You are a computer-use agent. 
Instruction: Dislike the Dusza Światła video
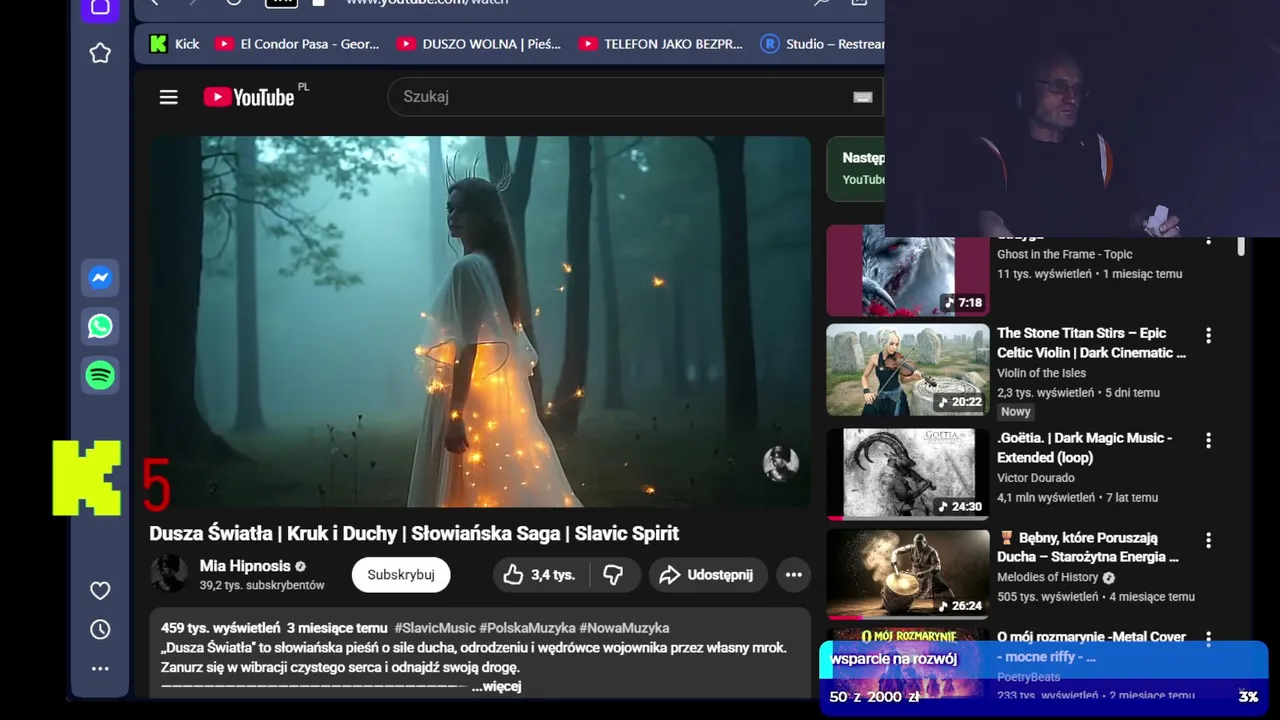(613, 575)
